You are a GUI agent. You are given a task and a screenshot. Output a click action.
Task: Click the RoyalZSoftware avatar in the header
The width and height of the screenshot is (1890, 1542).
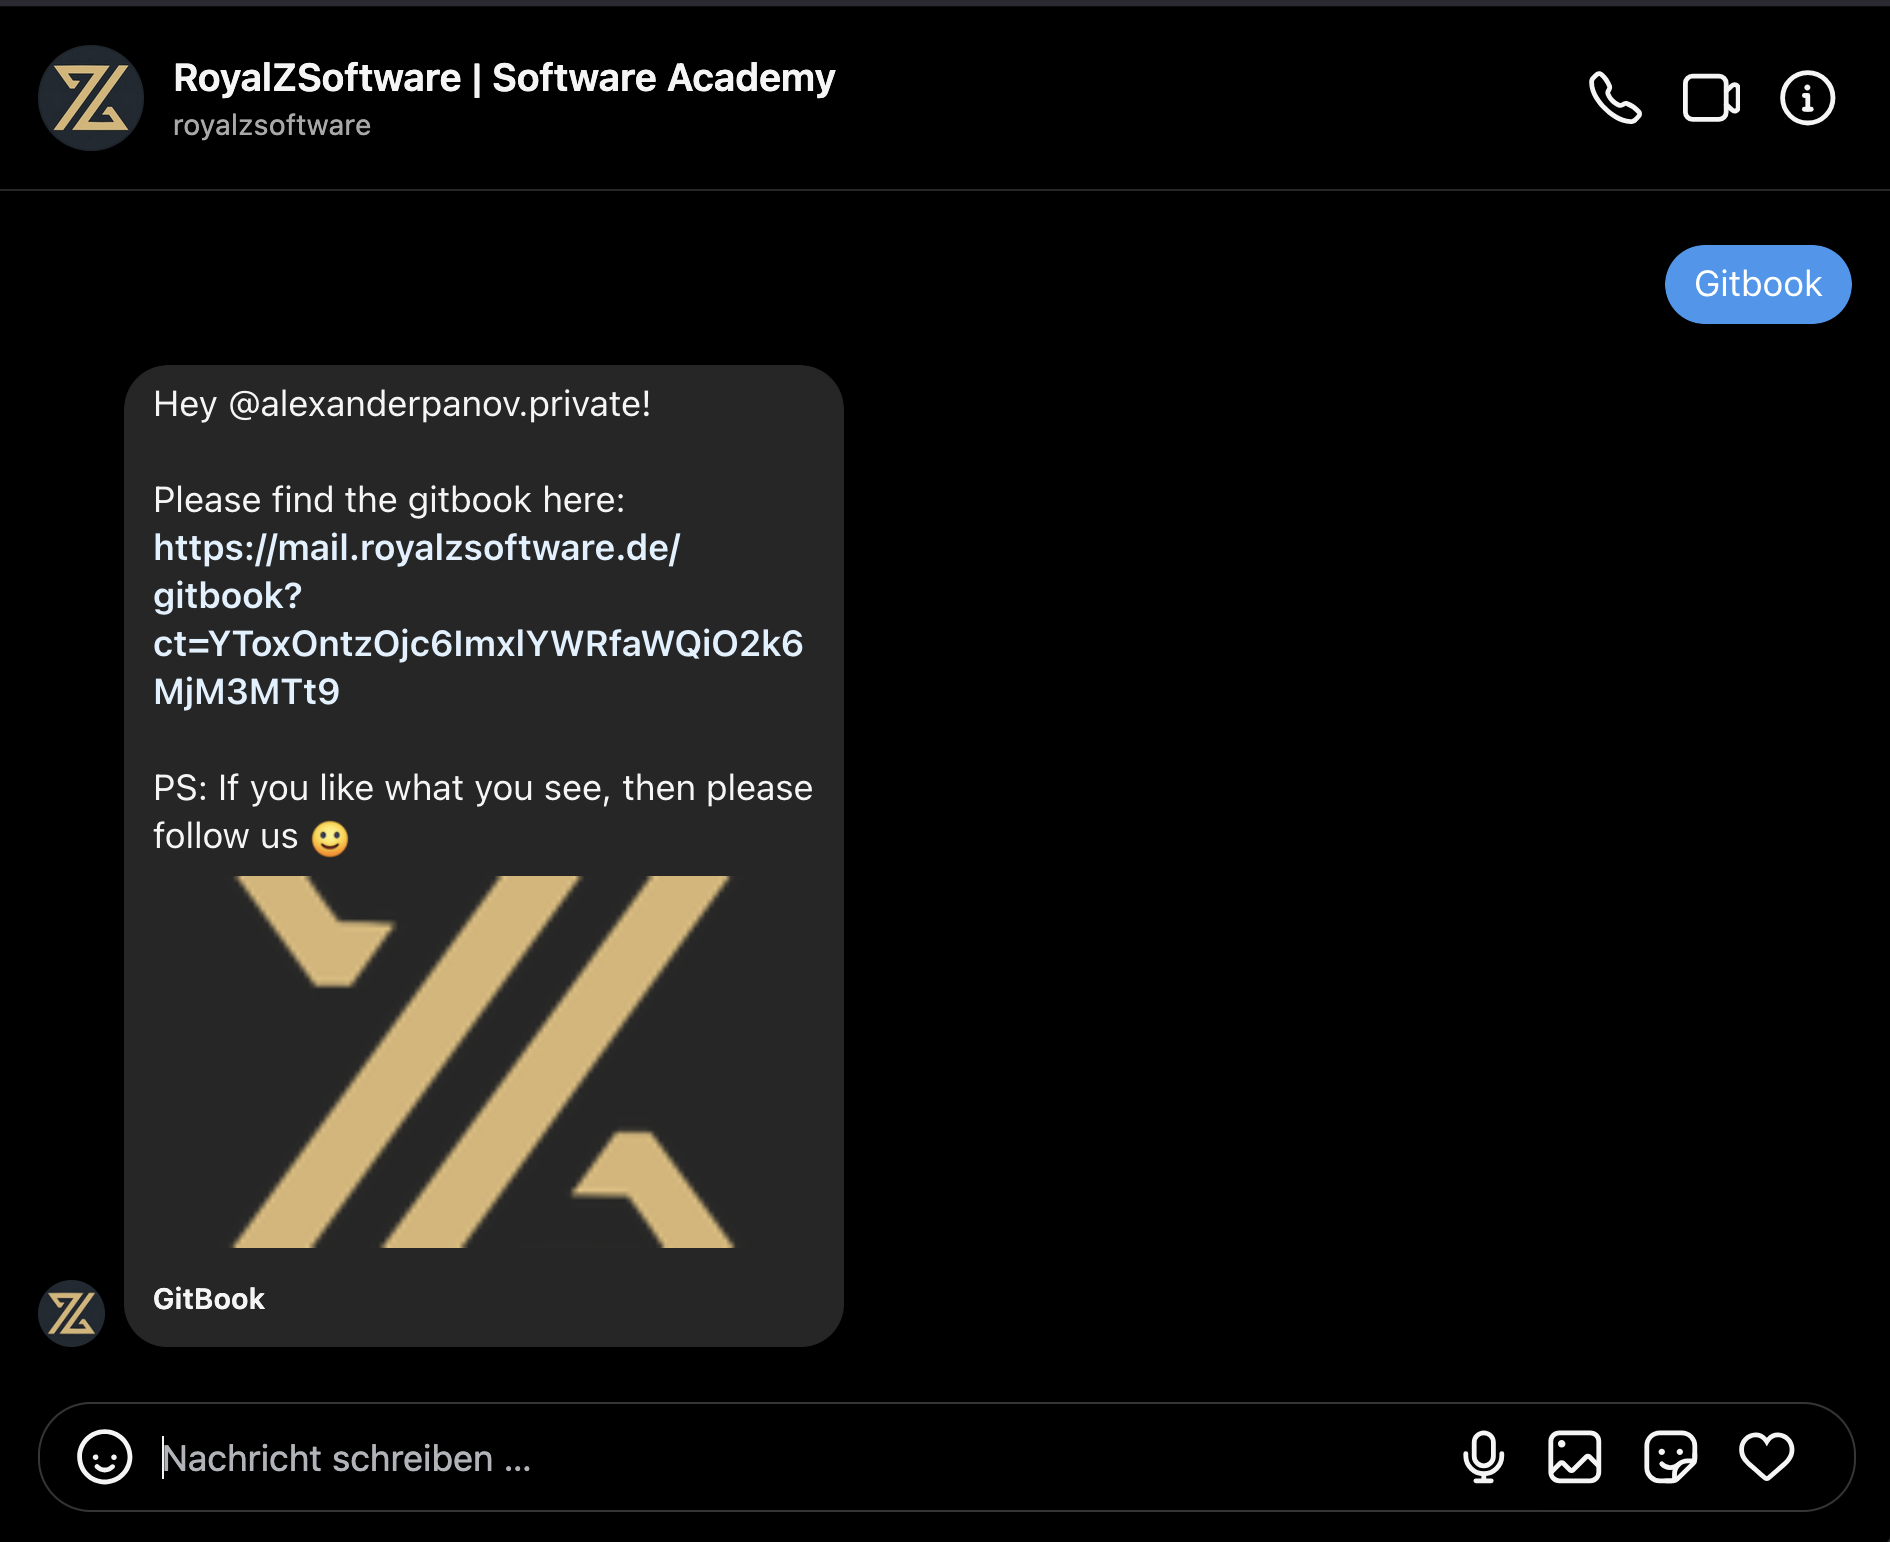(91, 98)
